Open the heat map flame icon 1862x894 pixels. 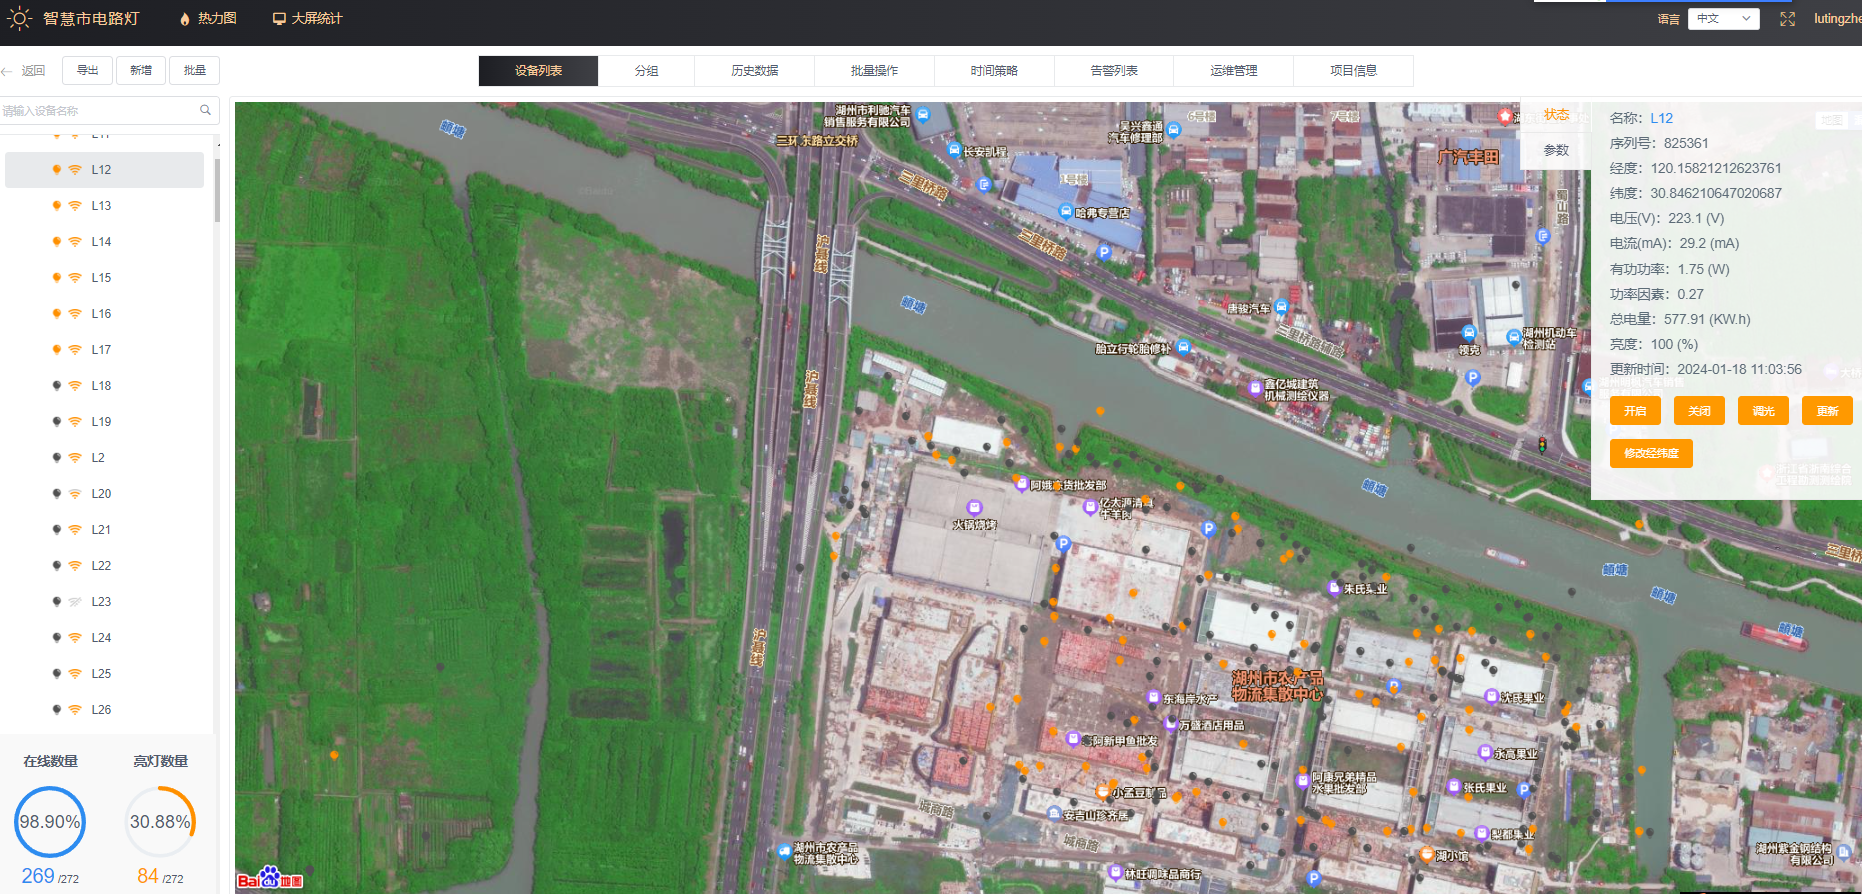tap(184, 19)
